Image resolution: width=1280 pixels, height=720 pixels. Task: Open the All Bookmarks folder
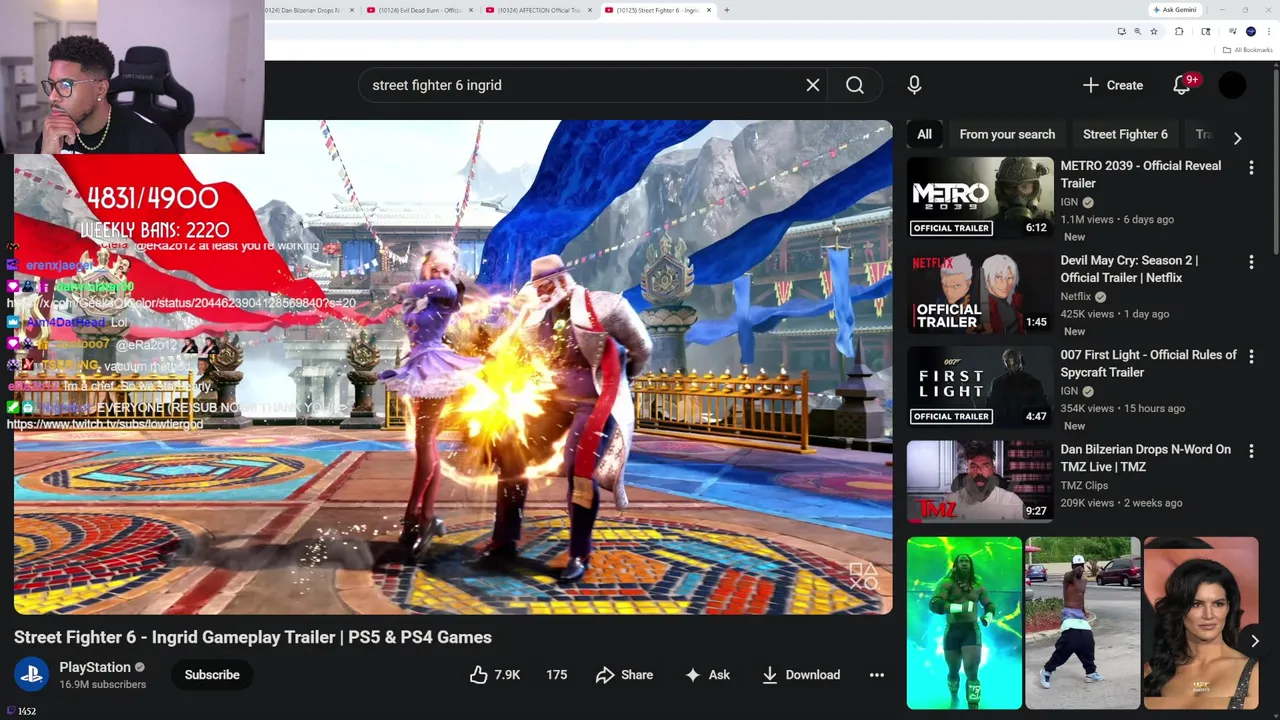1248,50
